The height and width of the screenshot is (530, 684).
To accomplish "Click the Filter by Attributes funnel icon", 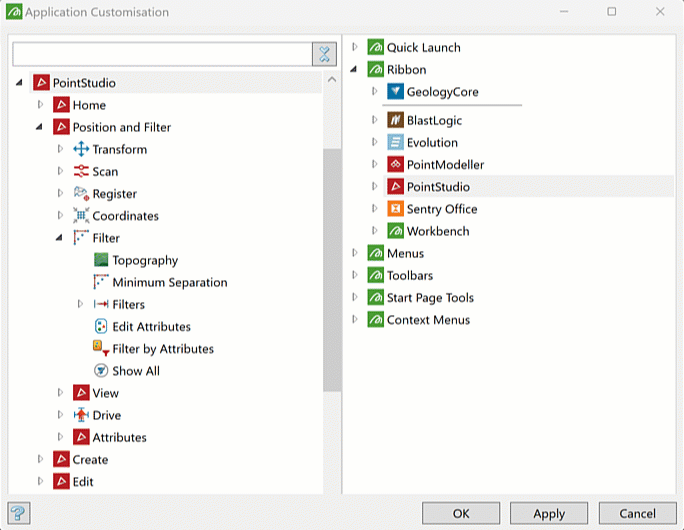I will 101,349.
